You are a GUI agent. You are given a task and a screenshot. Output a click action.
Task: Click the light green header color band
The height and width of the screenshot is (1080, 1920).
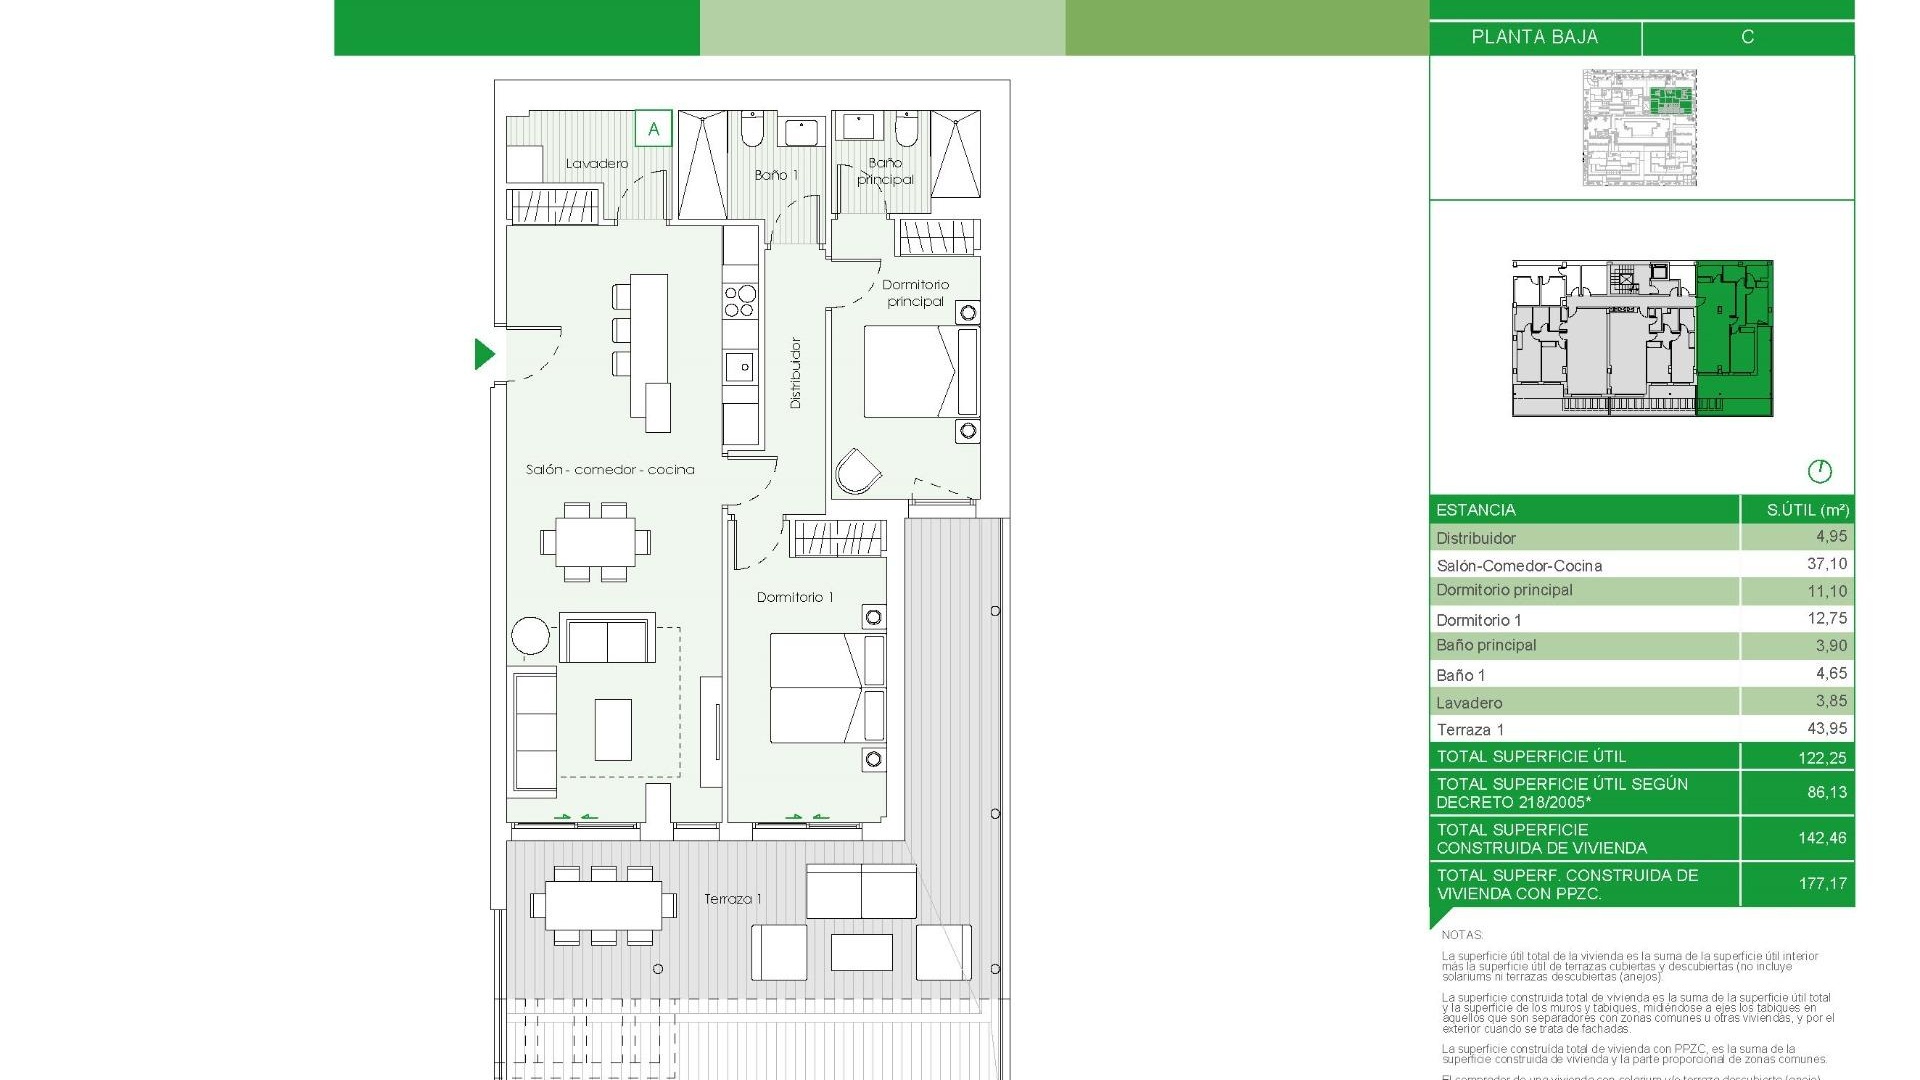click(882, 27)
